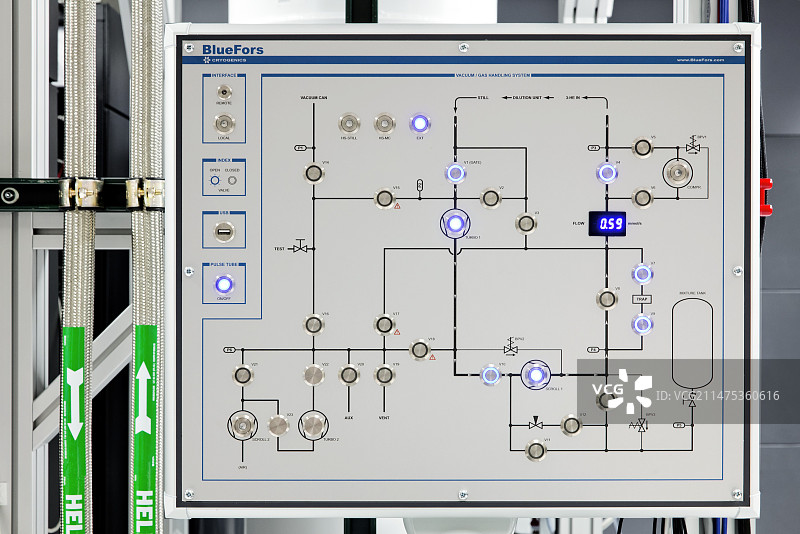The height and width of the screenshot is (534, 800).
Task: Toggle the EXT illuminated button
Action: tap(420, 124)
